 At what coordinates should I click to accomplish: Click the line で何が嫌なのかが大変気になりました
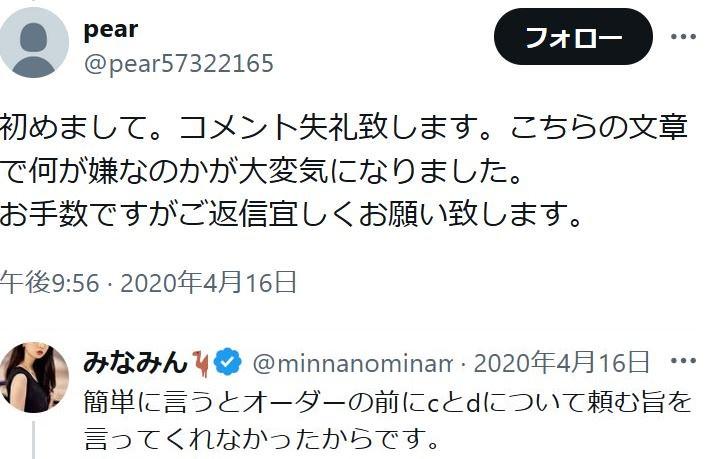(x=261, y=171)
